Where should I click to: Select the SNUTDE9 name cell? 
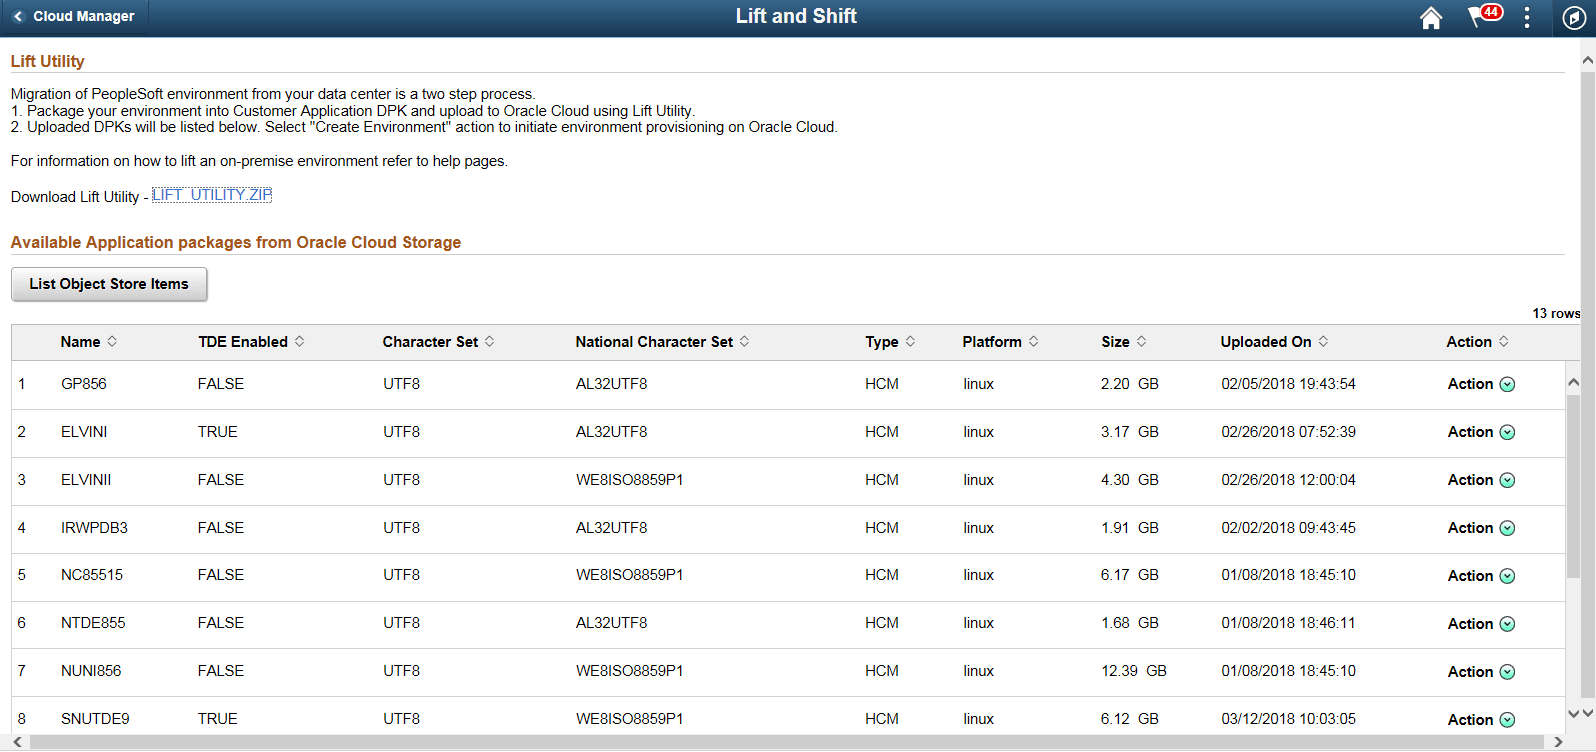tap(95, 719)
